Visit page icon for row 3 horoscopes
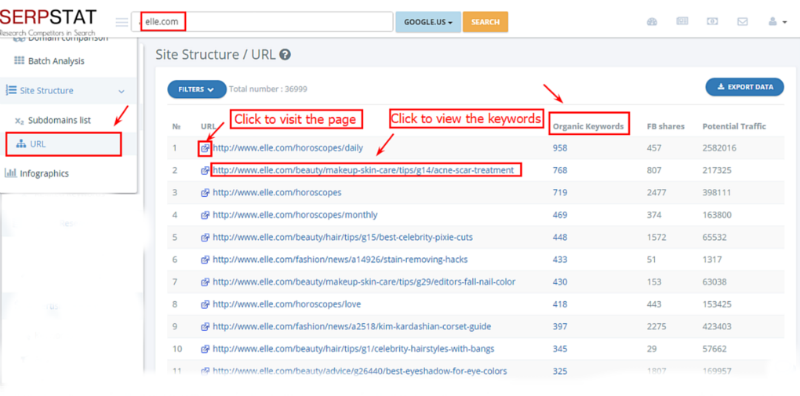 205,193
